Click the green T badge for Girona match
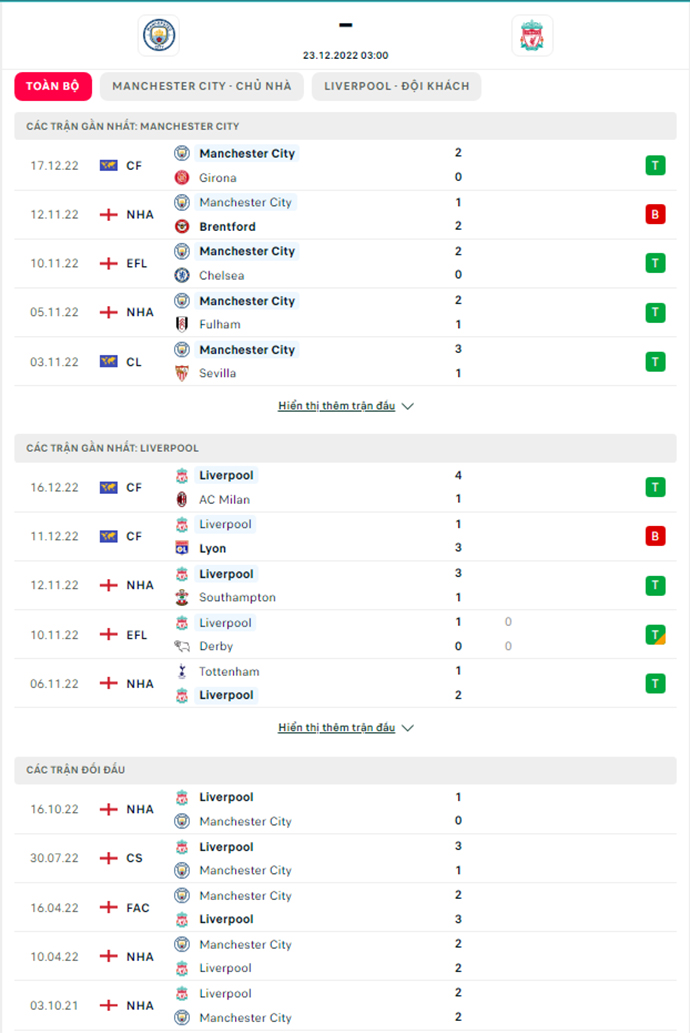The image size is (690, 1033). click(655, 165)
